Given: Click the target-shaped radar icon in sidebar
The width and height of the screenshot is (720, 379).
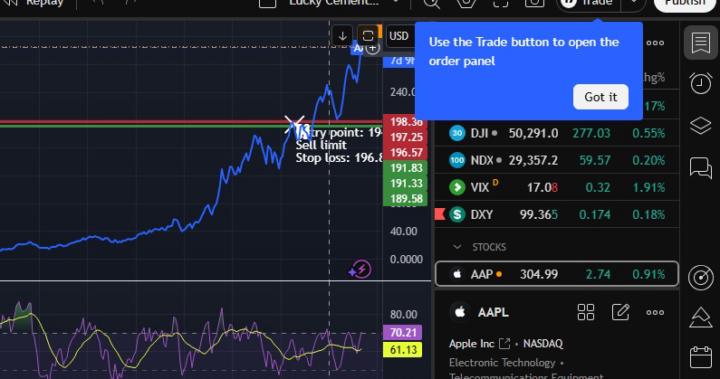Looking at the screenshot, I should 701,277.
